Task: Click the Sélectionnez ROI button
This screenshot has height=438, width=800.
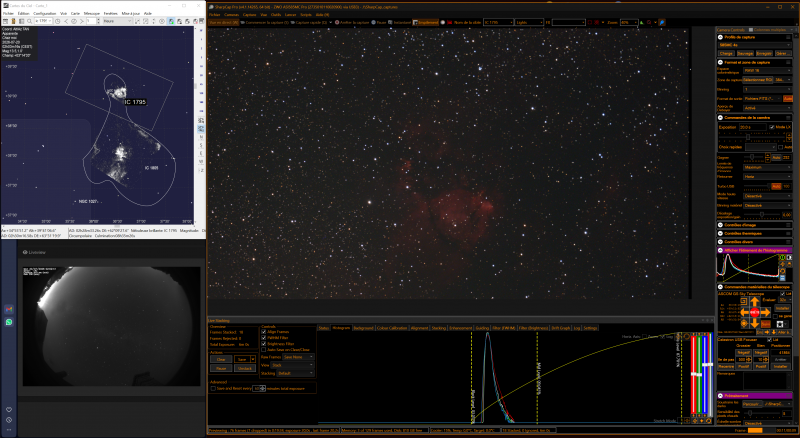Action: coord(758,80)
